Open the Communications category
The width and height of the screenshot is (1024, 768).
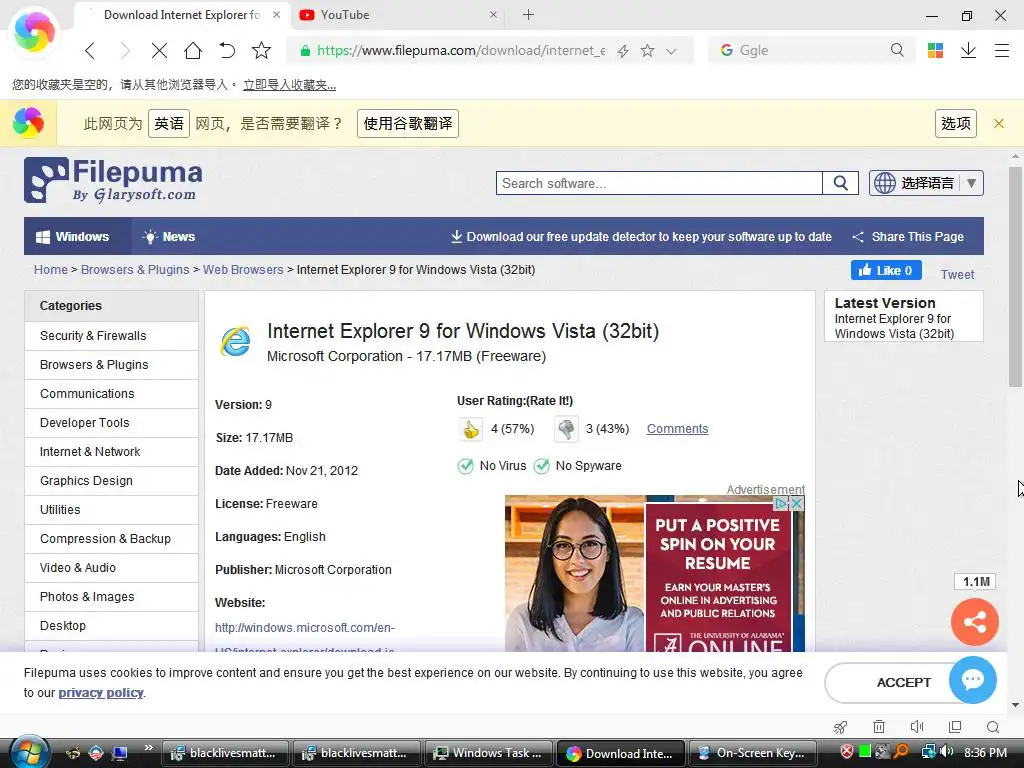pos(112,394)
